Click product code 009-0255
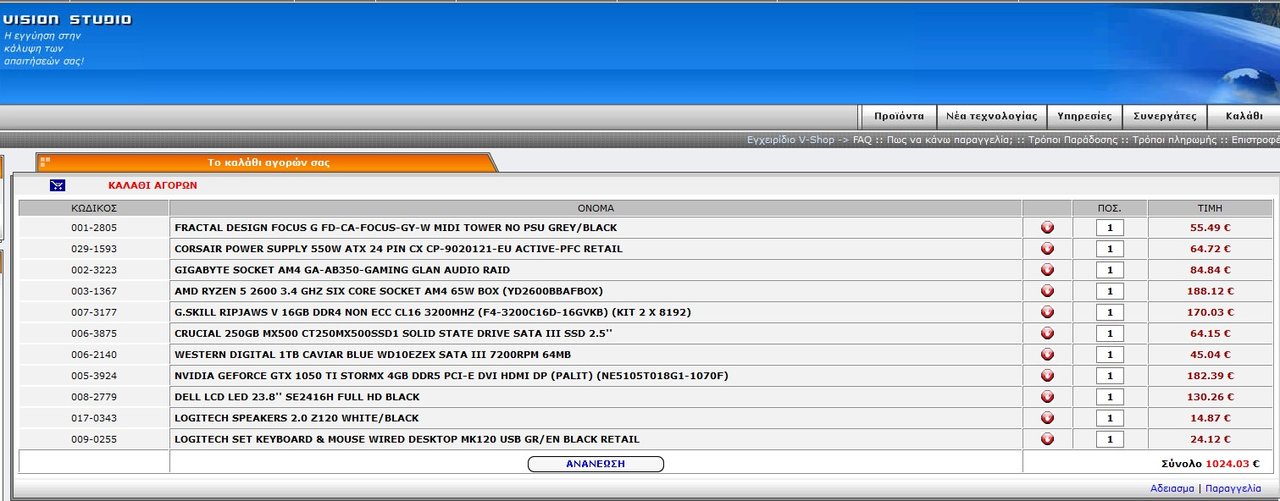 pyautogui.click(x=94, y=439)
